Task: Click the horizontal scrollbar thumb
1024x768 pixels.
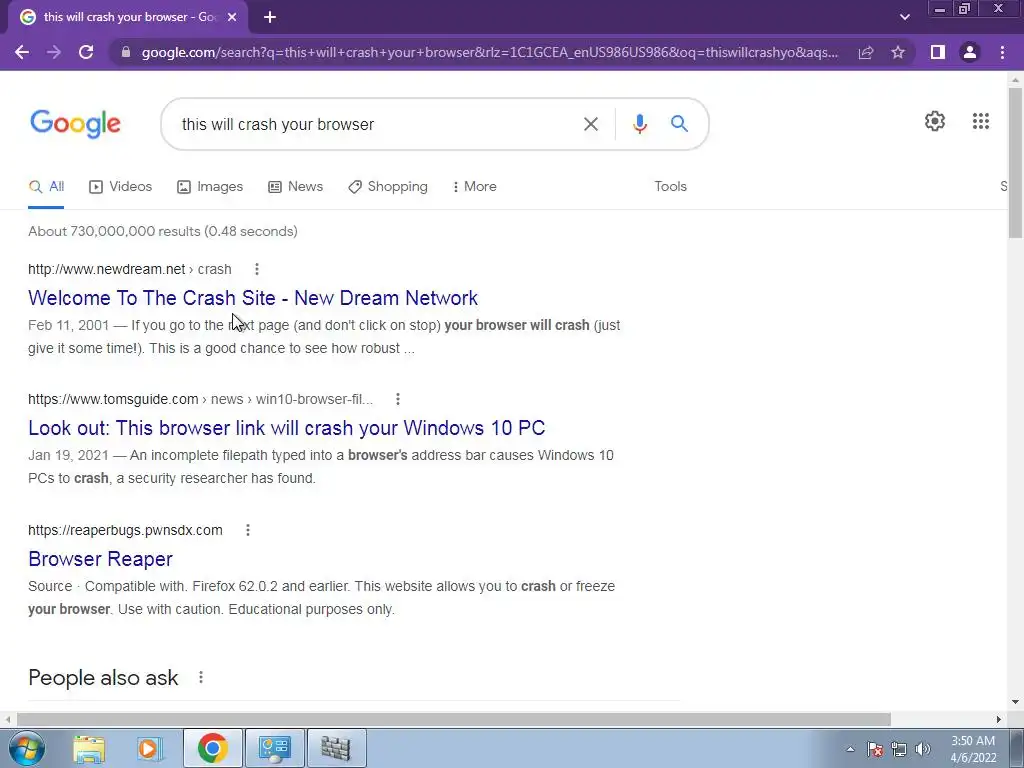Action: (454, 719)
